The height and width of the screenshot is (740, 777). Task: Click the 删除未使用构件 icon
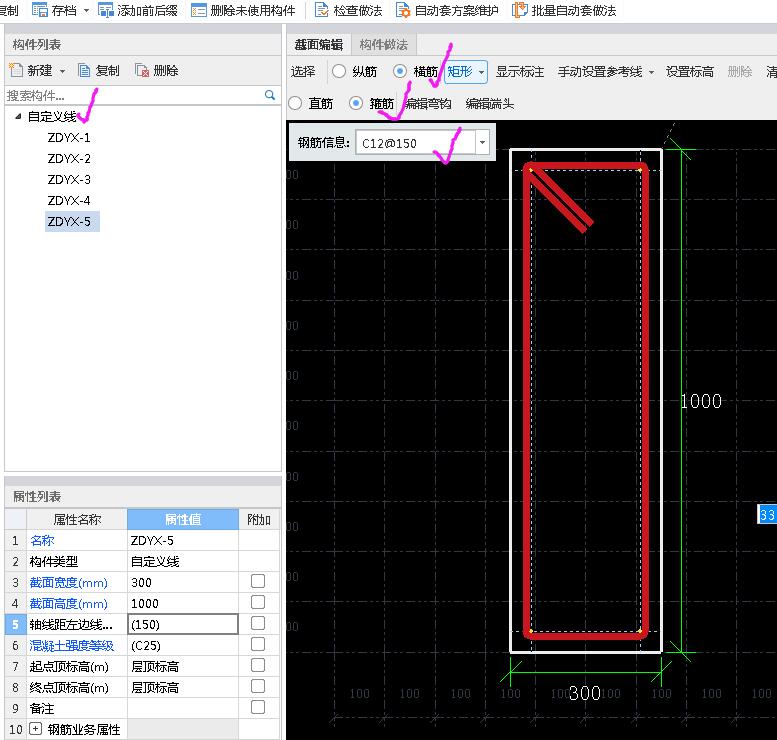click(x=199, y=10)
